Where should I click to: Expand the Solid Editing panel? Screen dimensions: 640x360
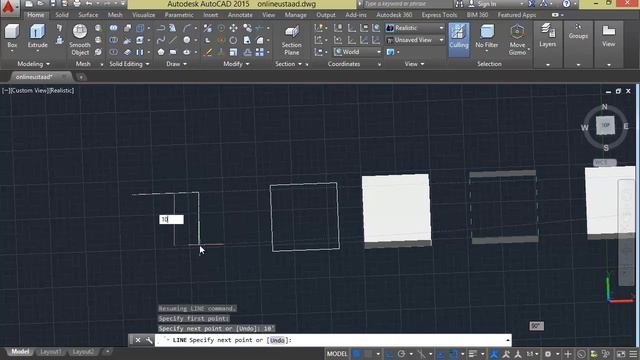[129, 64]
